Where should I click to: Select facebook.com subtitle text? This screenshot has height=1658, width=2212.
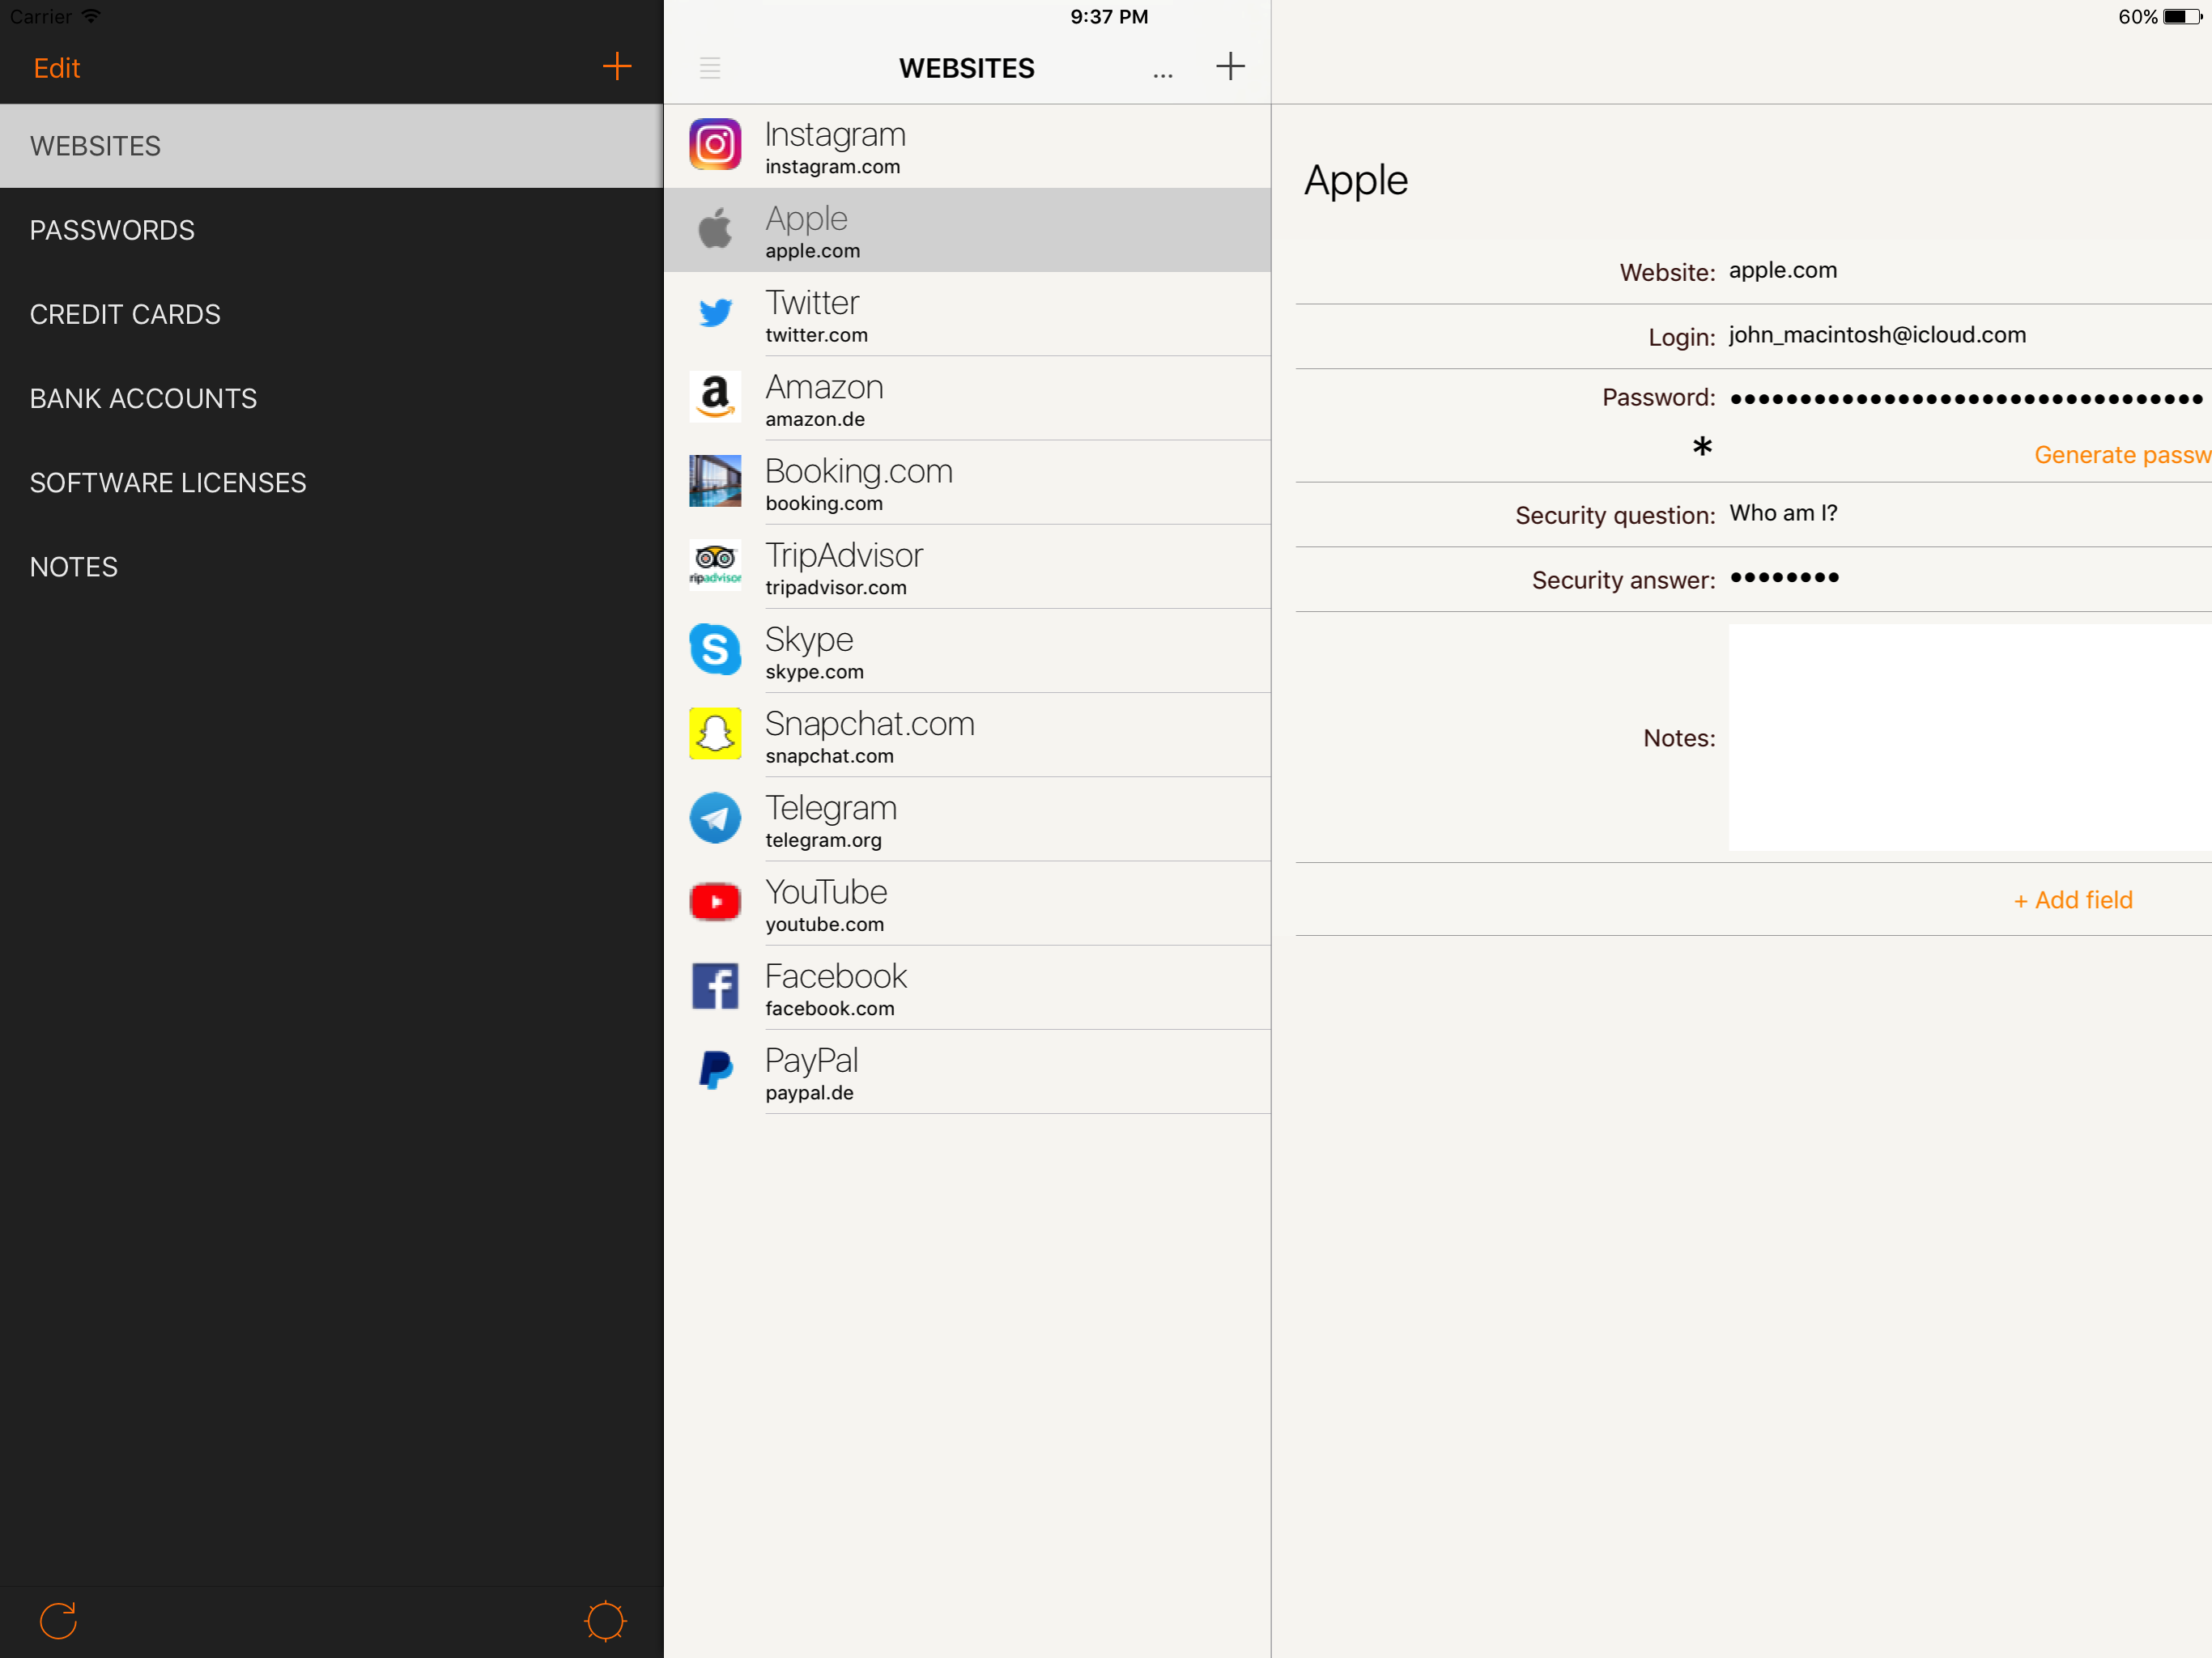830,1008
